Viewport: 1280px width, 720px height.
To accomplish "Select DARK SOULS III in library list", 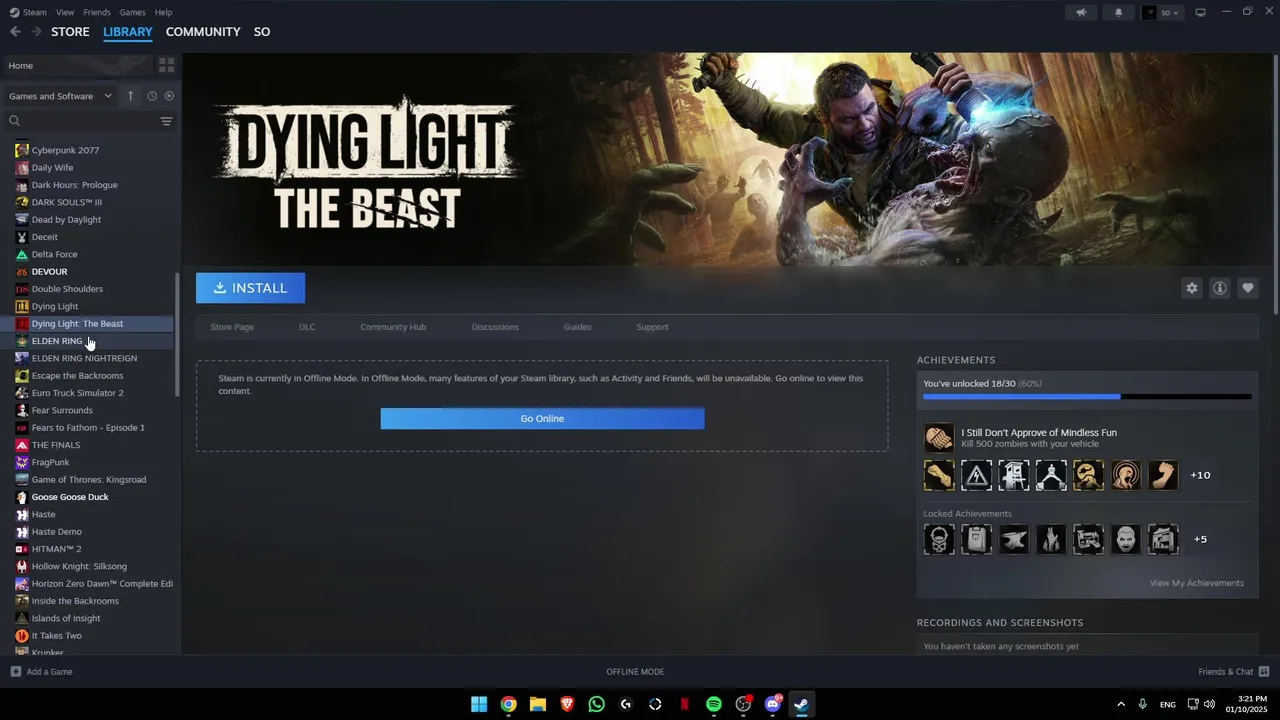I will [x=66, y=202].
